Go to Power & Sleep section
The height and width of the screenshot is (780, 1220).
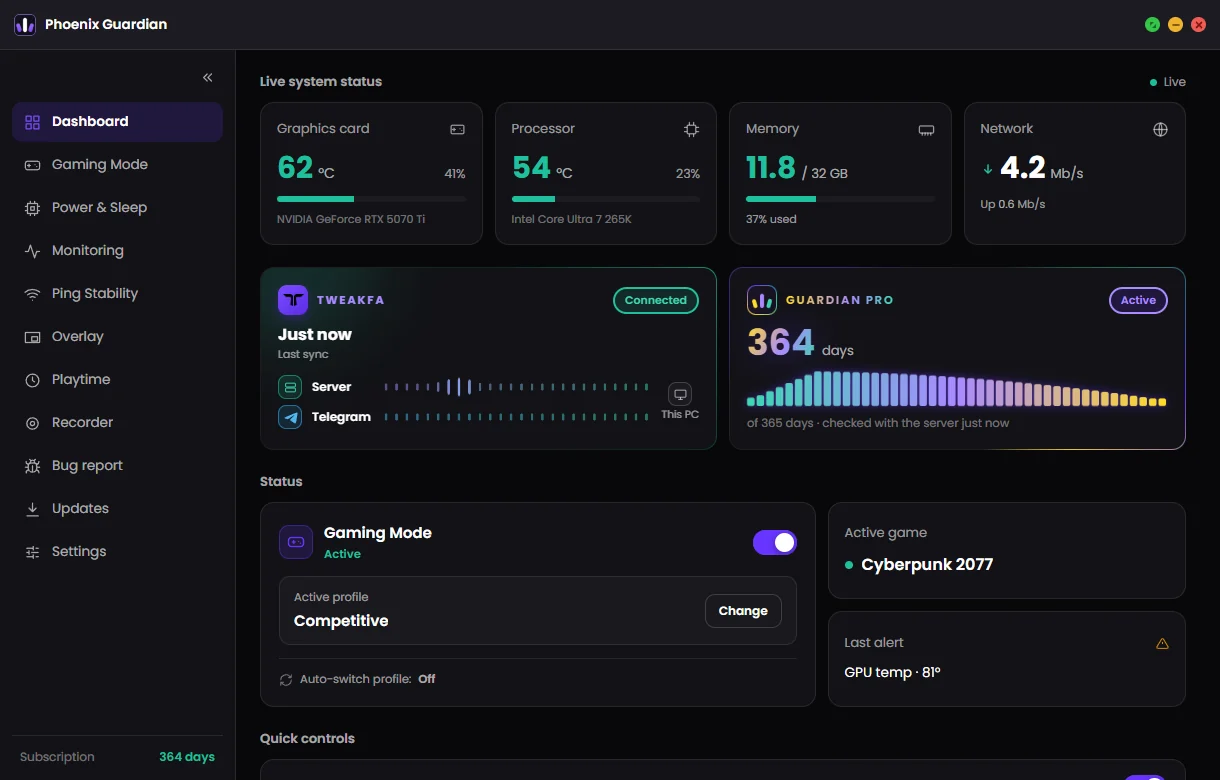(117, 208)
